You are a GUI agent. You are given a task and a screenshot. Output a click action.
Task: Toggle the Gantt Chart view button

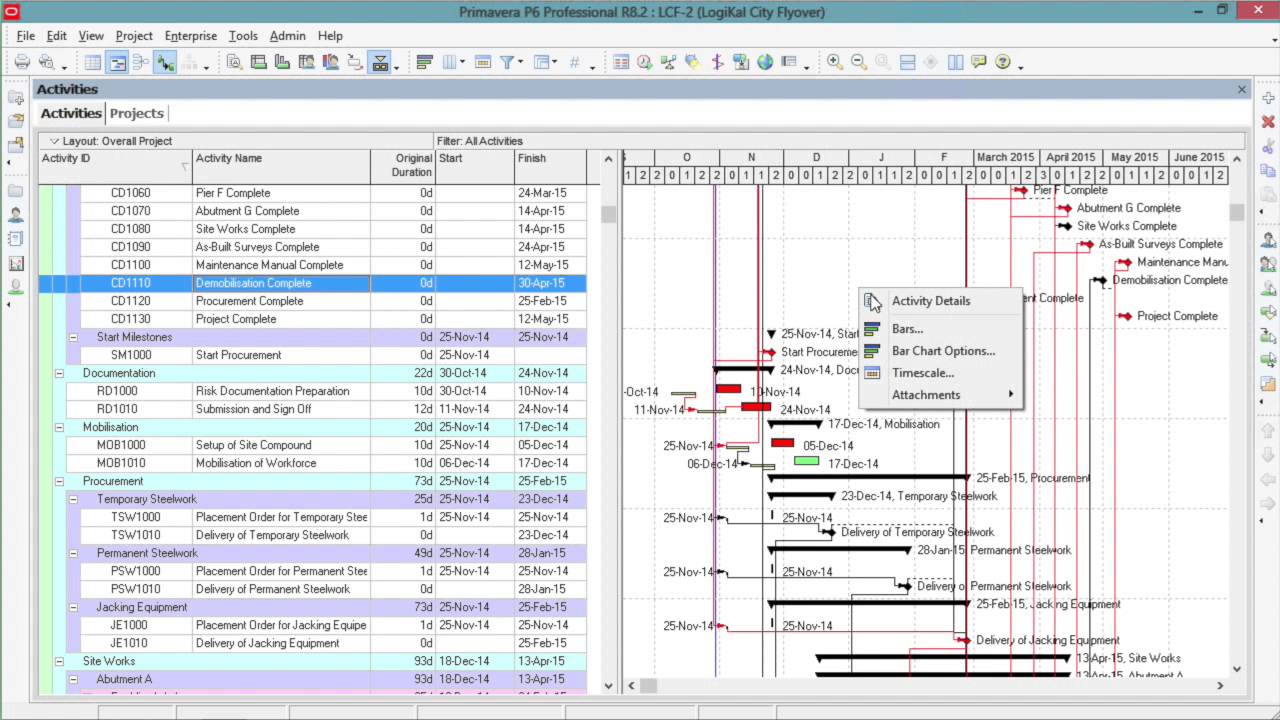117,62
